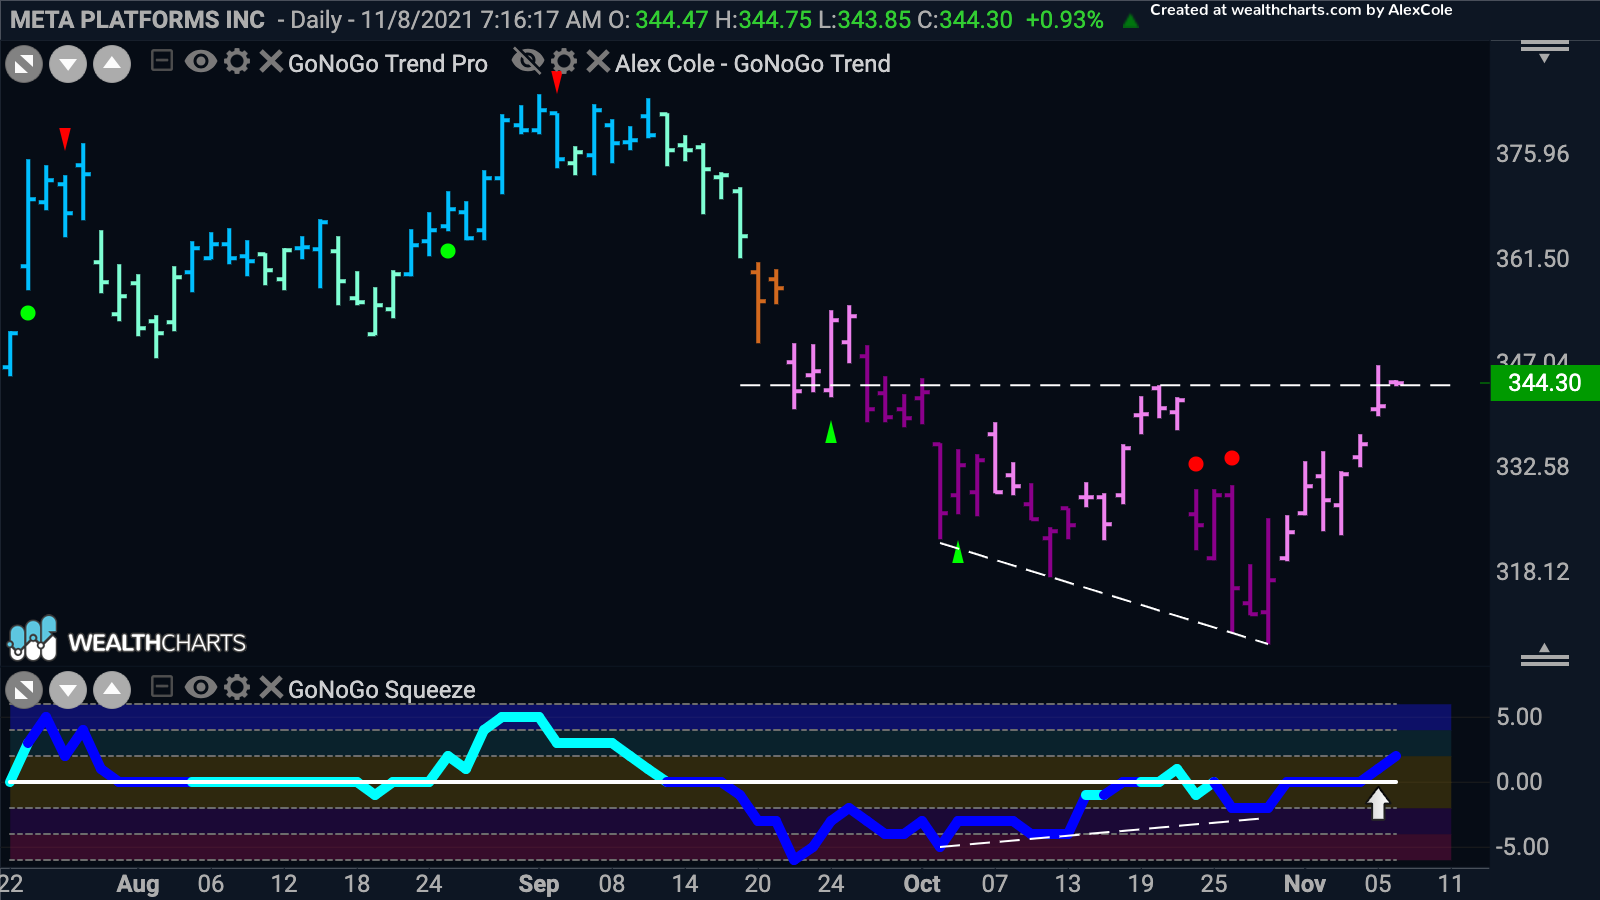Viewport: 1600px width, 900px height.
Task: Click bottom price scale adjust icon
Action: point(1545,656)
